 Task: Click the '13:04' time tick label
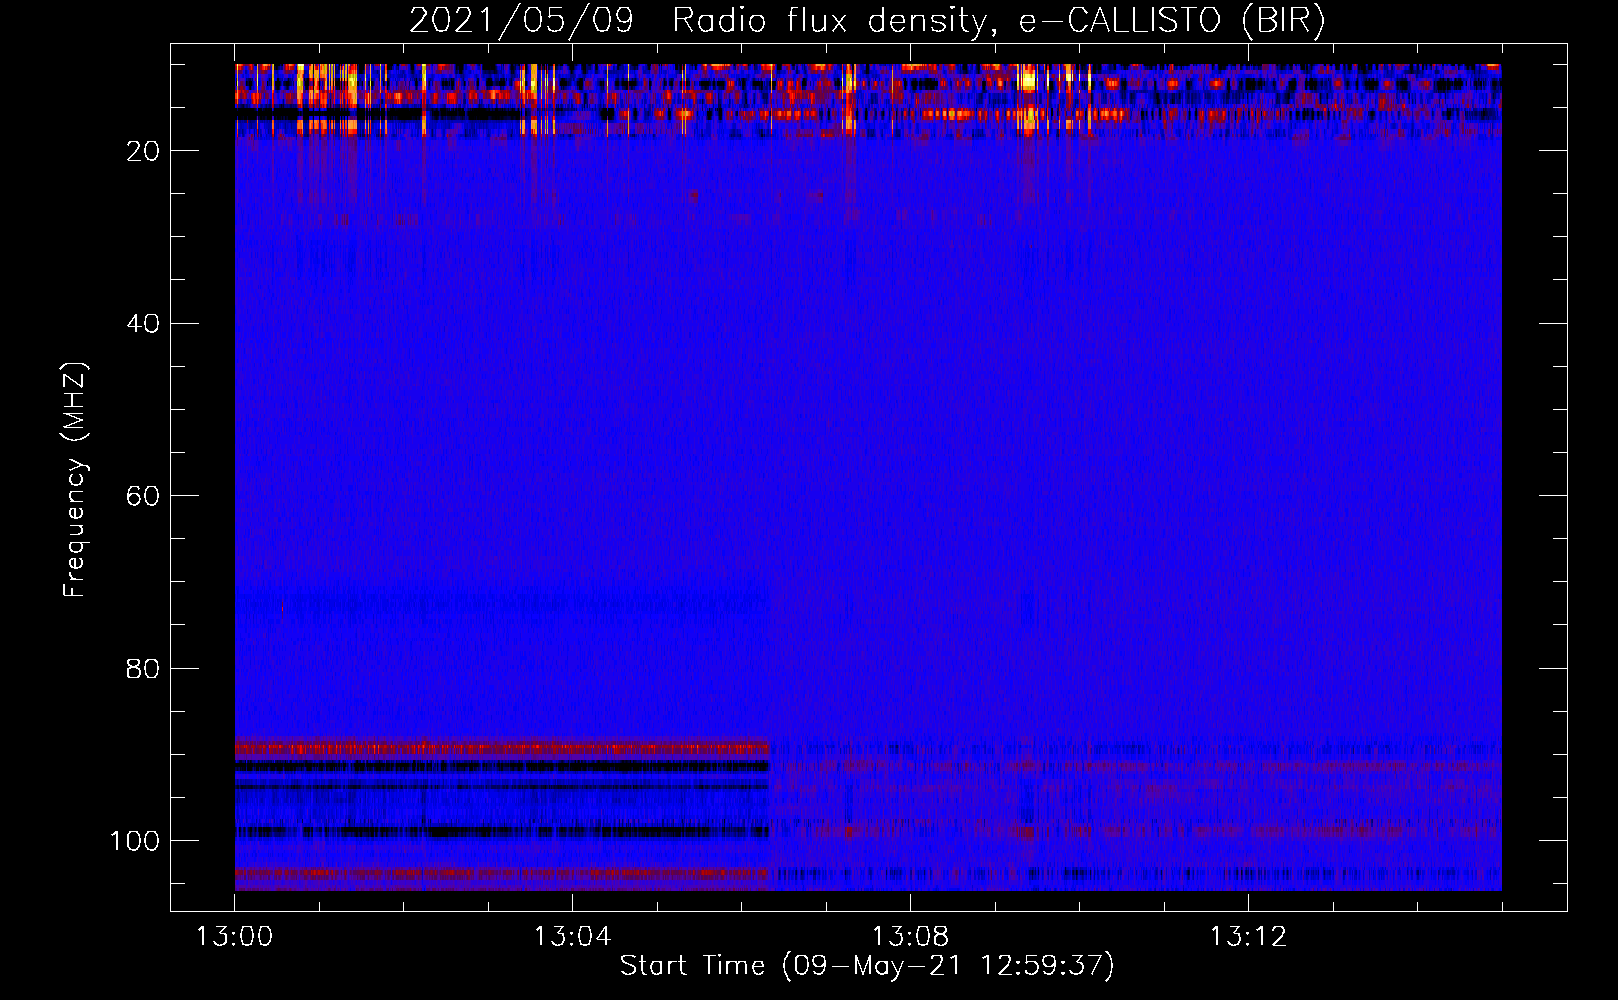(572, 937)
